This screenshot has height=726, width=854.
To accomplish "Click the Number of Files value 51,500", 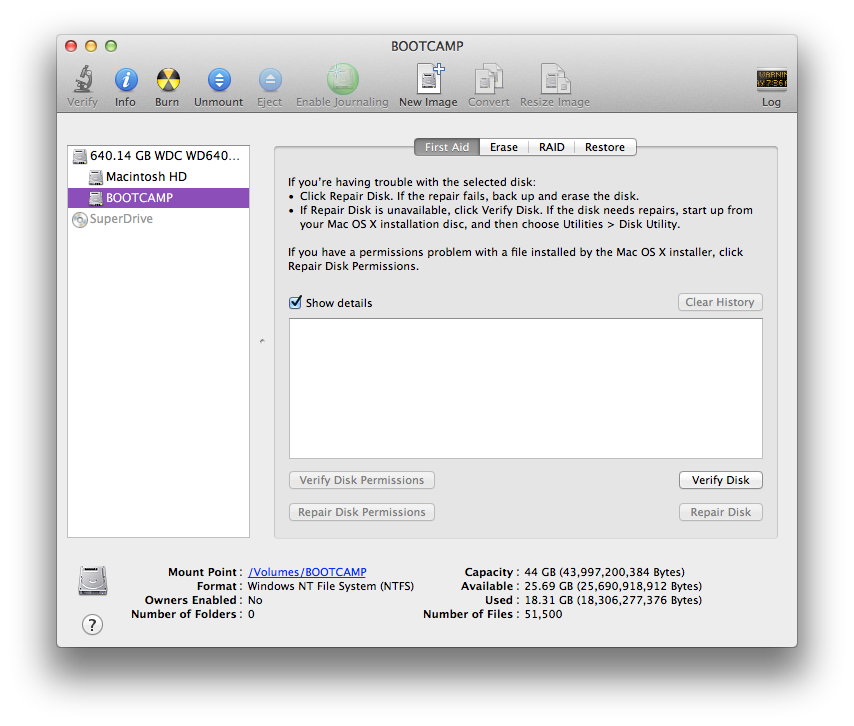I will tap(543, 614).
